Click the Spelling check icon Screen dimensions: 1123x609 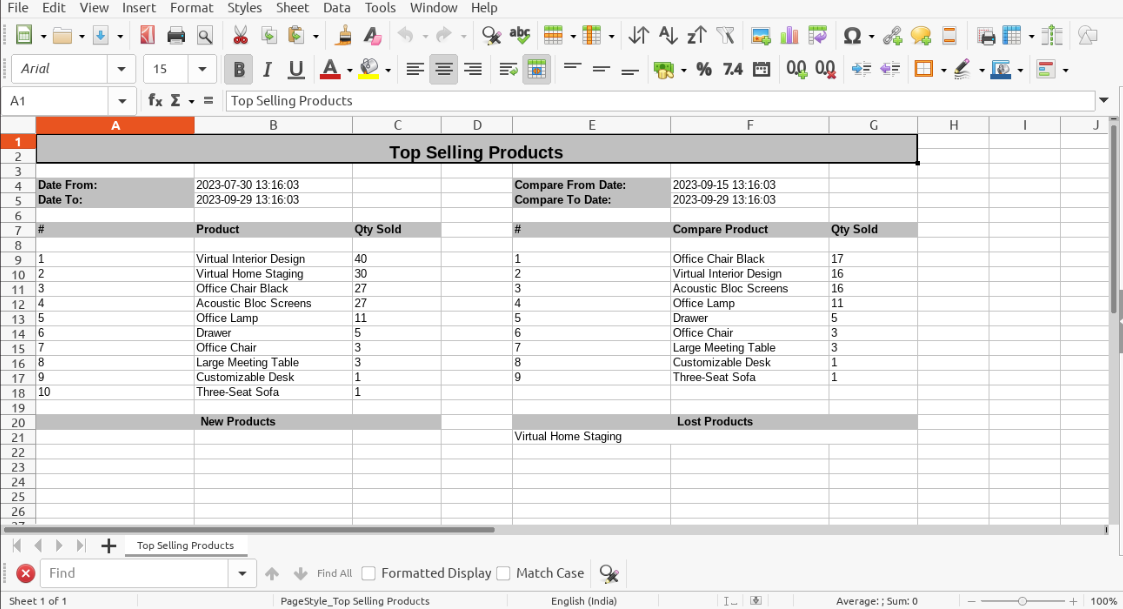520,35
